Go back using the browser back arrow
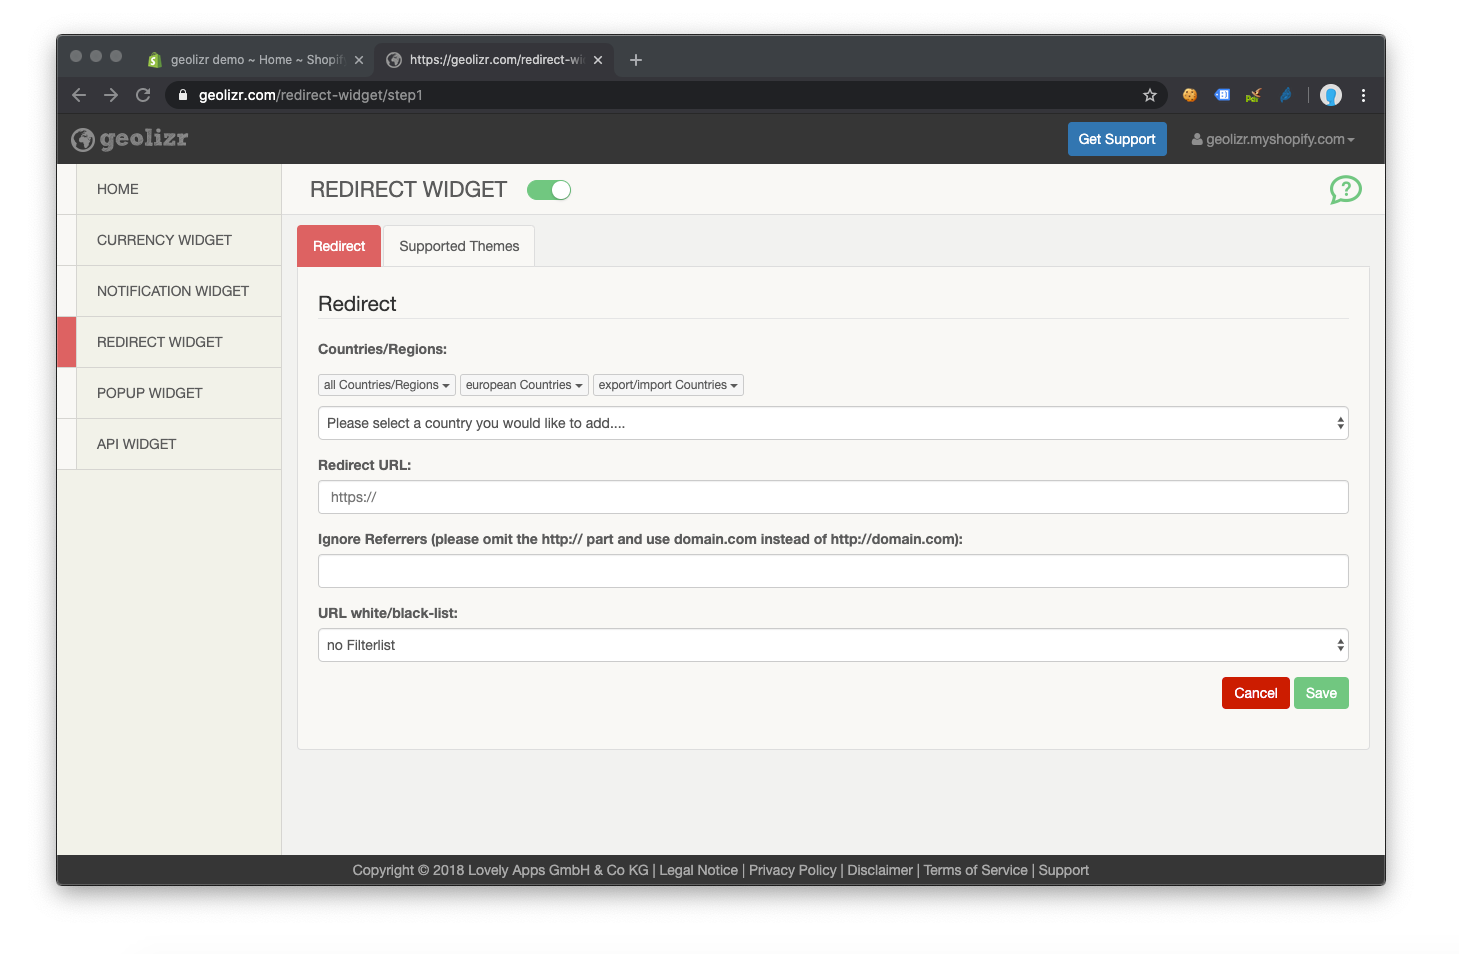 coord(79,95)
